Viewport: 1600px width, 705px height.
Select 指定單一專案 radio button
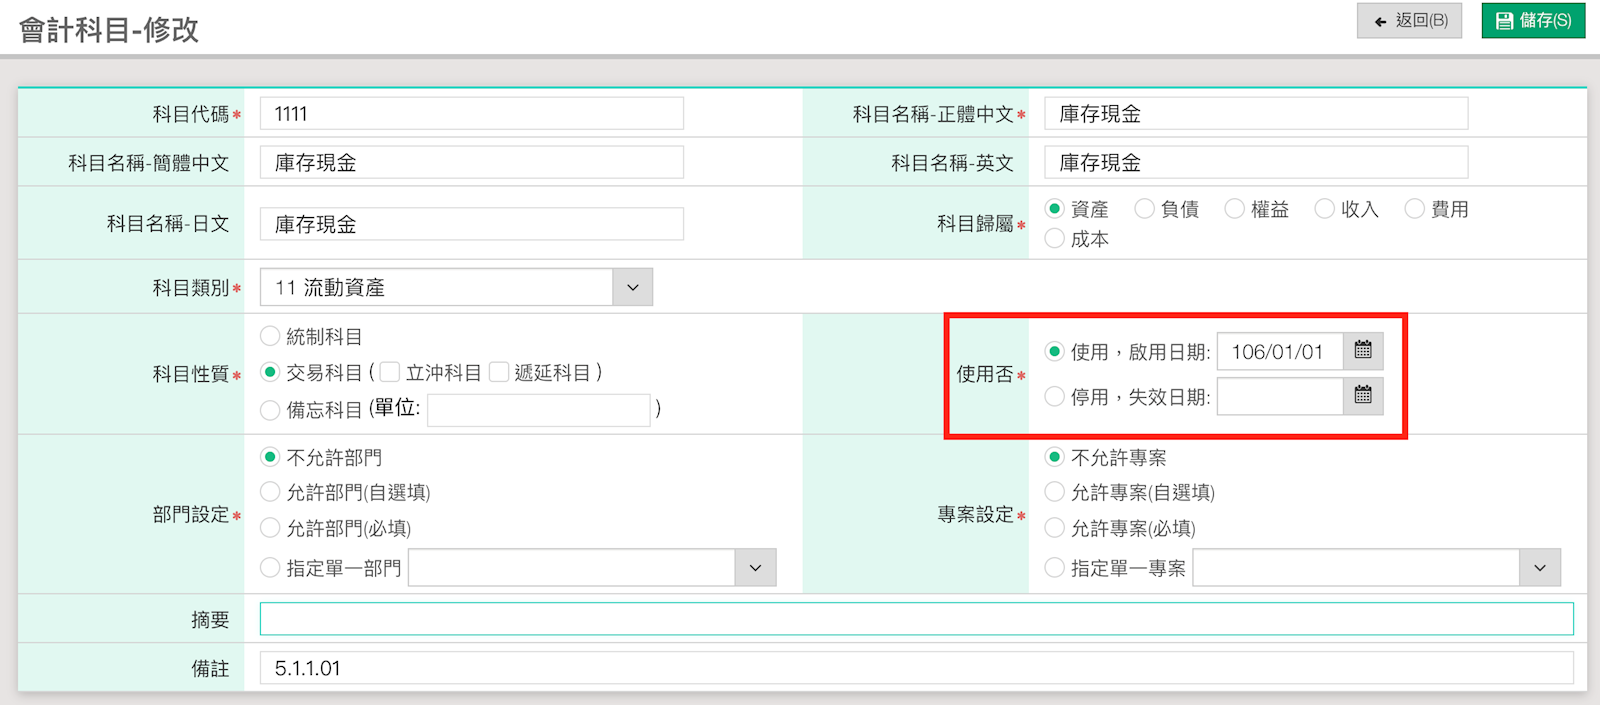pos(1054,568)
